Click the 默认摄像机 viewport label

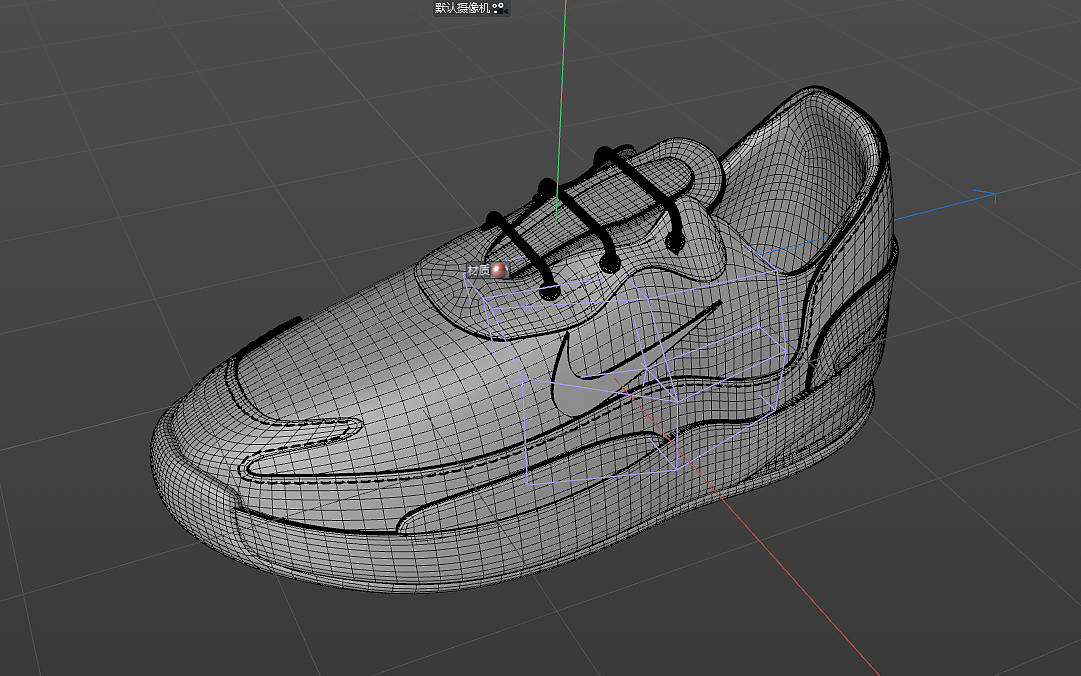[x=463, y=8]
